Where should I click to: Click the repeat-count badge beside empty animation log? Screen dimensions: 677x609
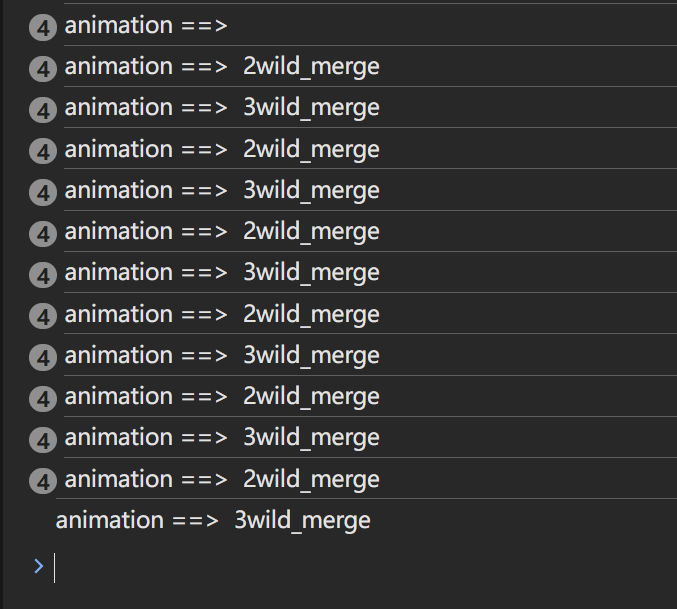[43, 28]
